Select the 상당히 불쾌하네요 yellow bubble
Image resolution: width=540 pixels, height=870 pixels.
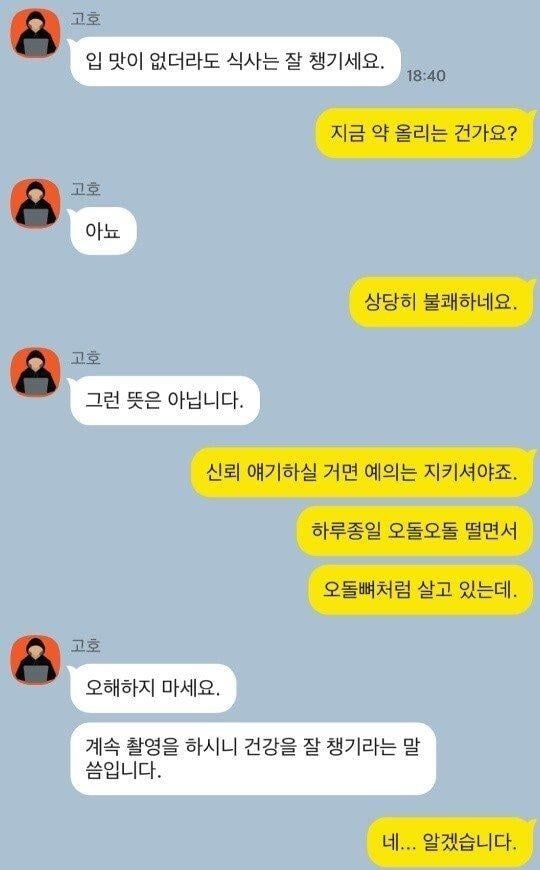click(x=441, y=302)
